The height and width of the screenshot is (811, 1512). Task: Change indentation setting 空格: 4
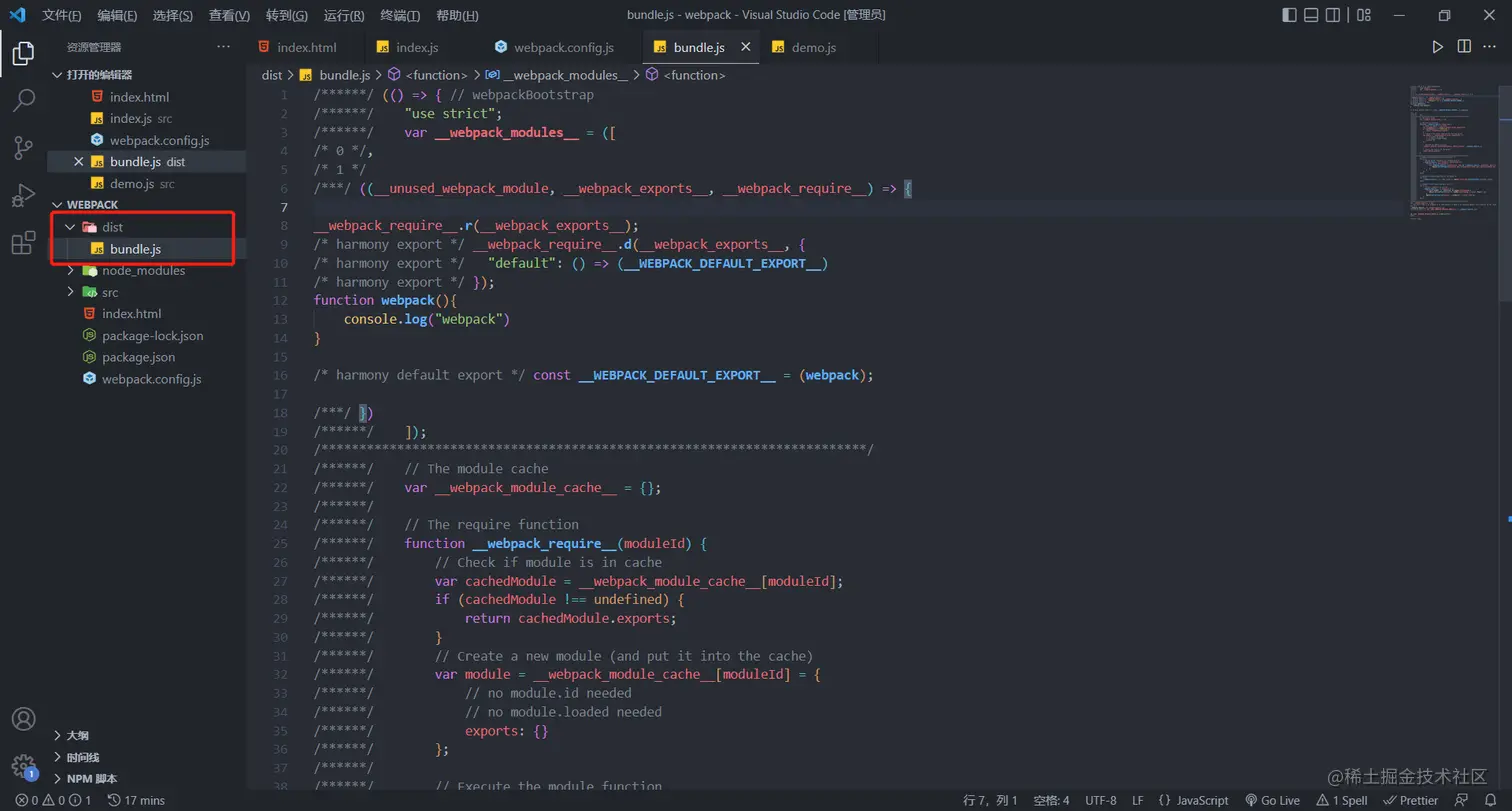1051,801
